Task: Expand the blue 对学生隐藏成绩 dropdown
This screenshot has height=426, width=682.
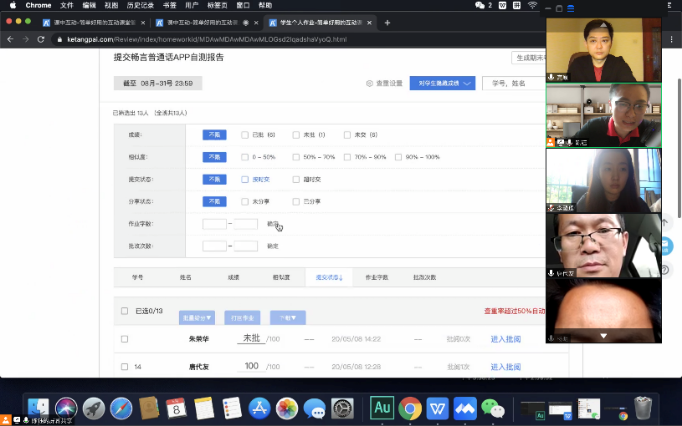Action: pos(442,84)
